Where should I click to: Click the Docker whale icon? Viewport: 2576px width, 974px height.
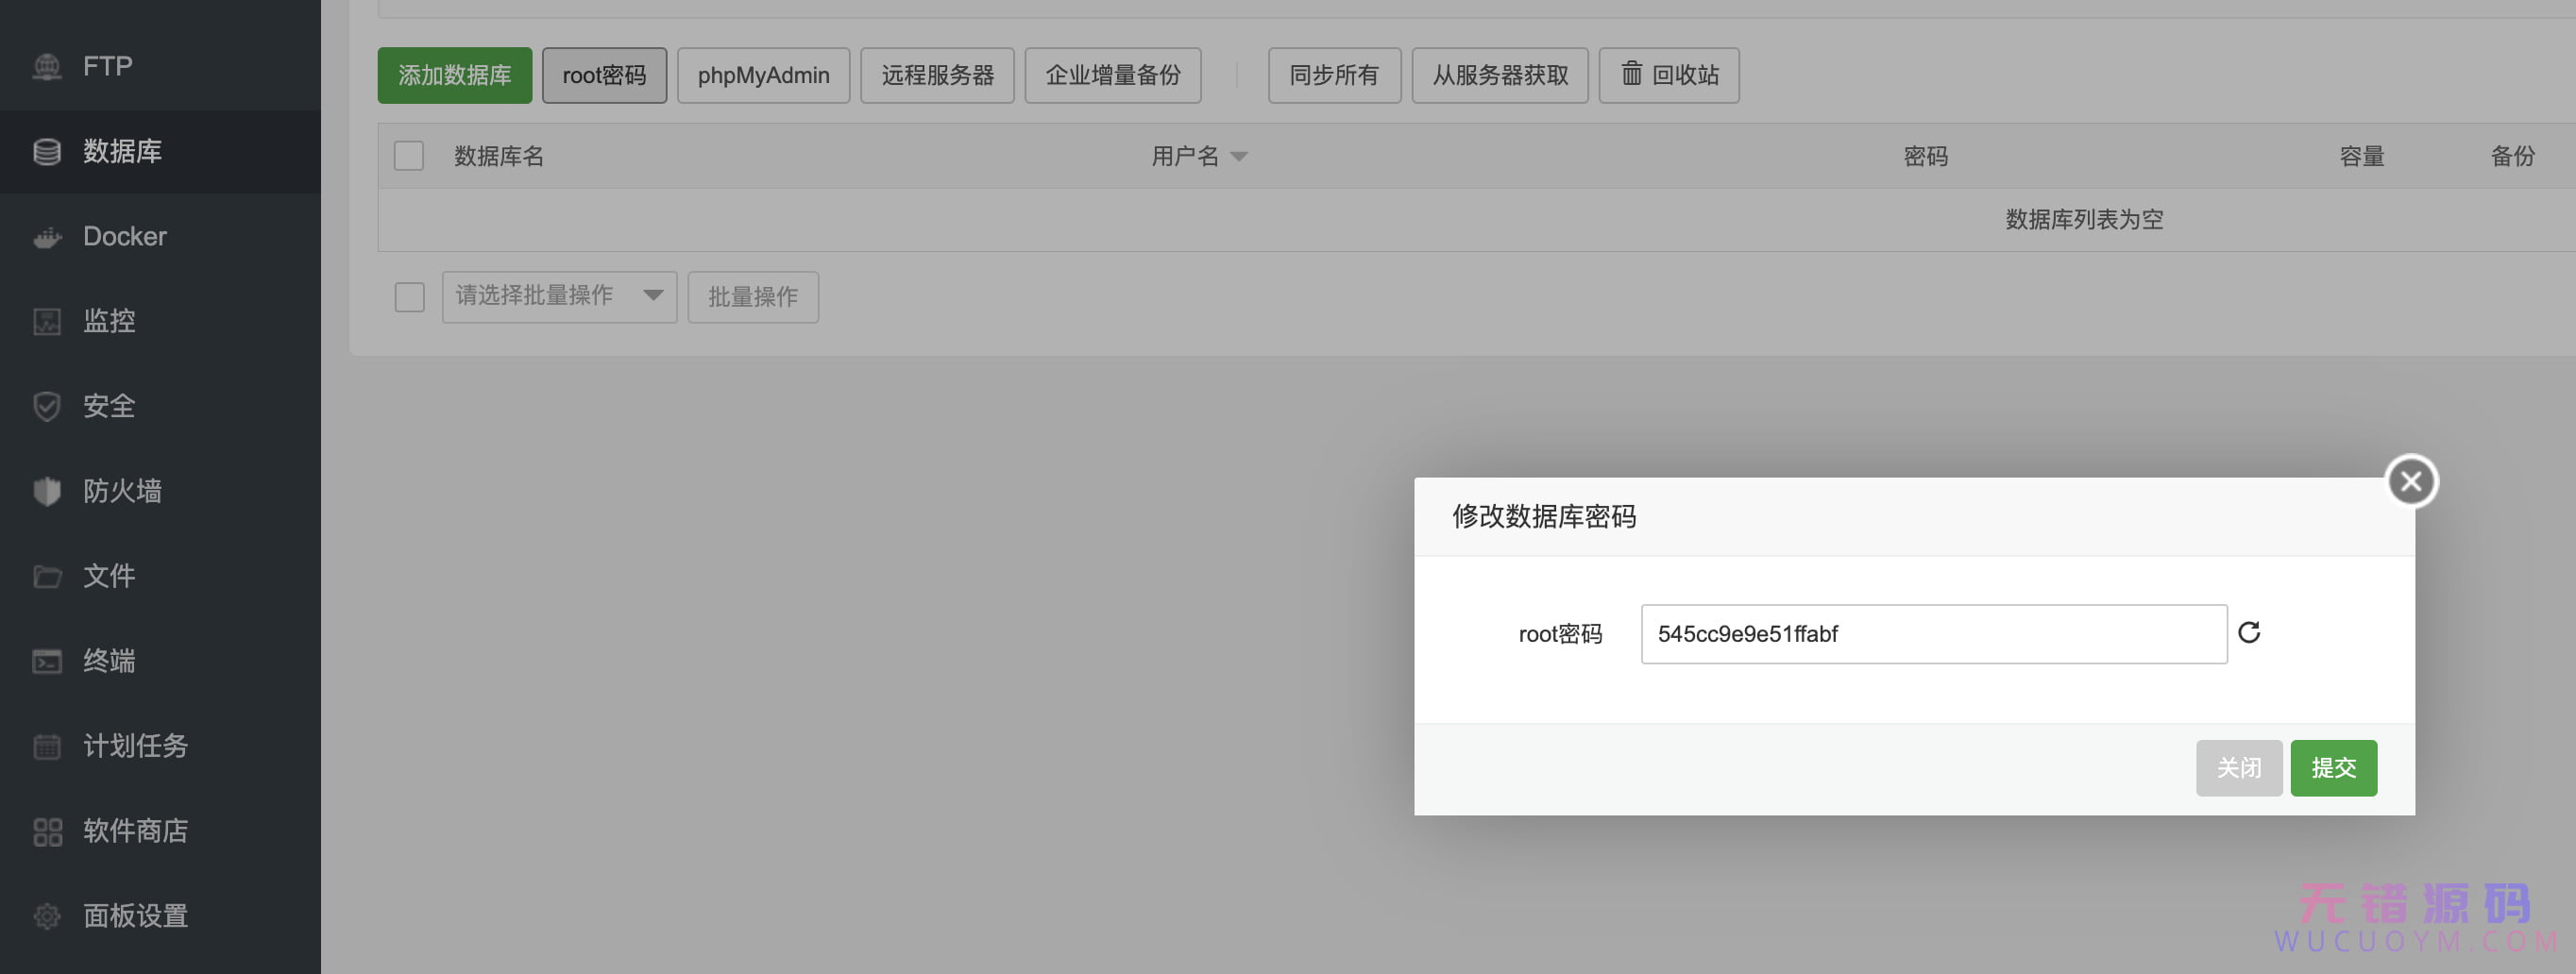tap(47, 237)
